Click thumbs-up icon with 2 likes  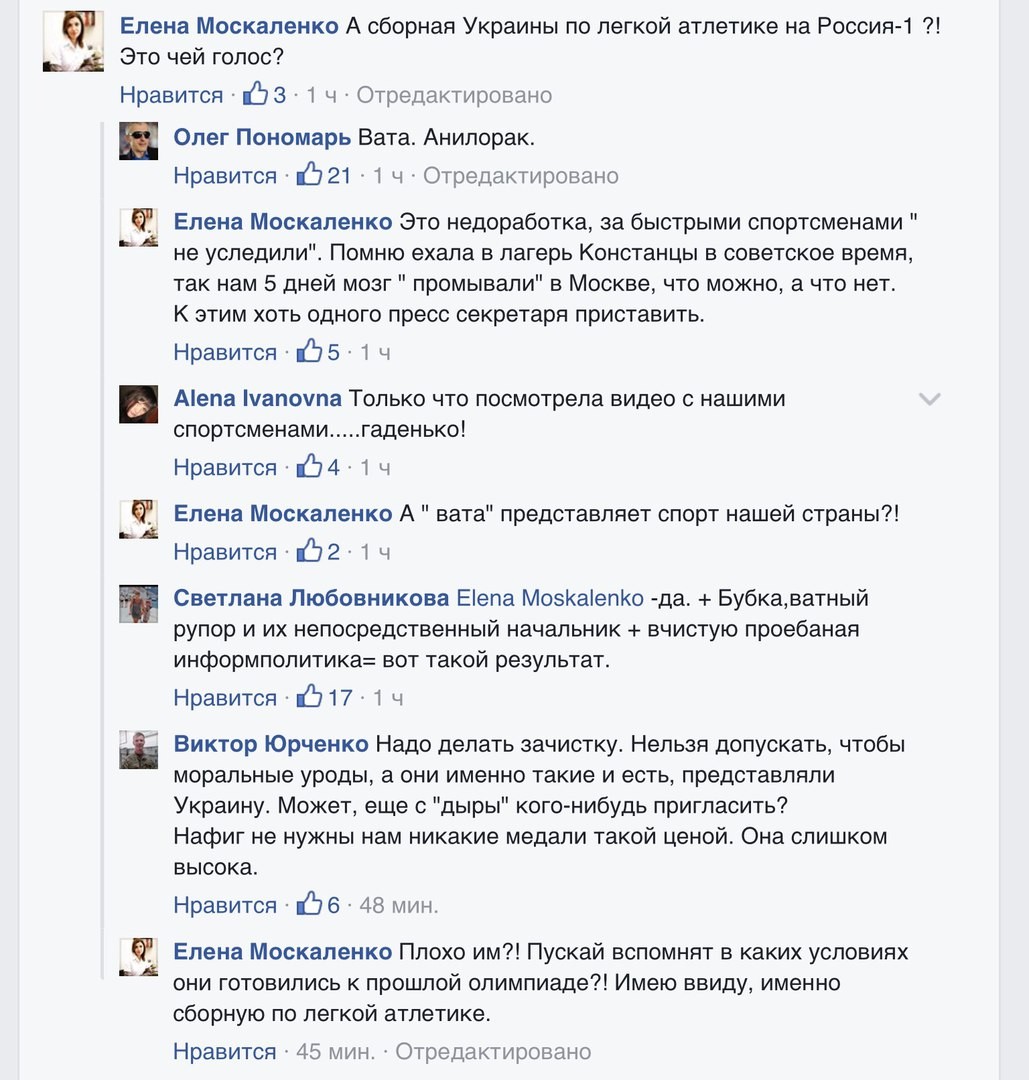pyautogui.click(x=310, y=550)
